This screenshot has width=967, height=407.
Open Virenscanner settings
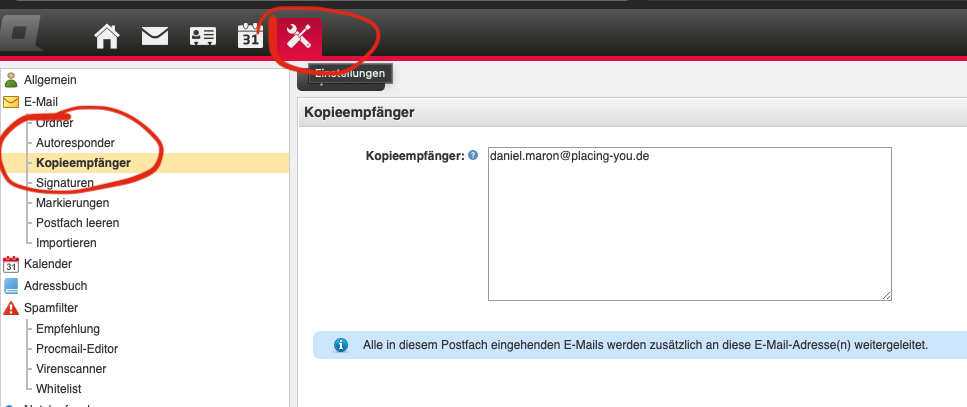71,369
